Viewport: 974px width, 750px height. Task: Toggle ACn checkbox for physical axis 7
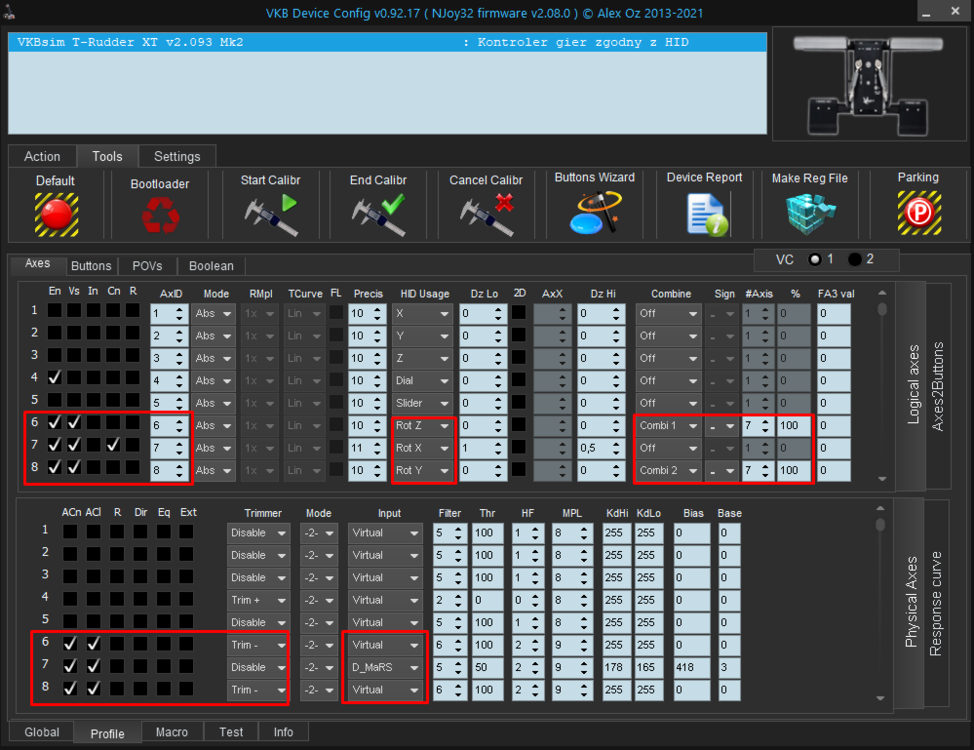click(70, 666)
